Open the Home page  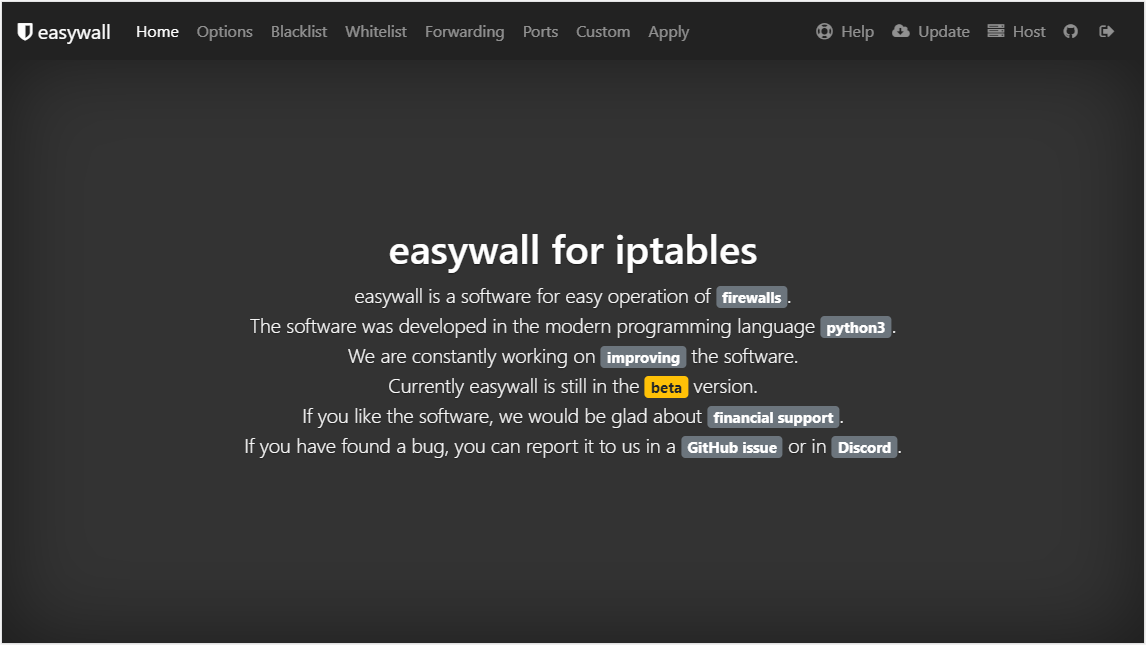click(157, 31)
